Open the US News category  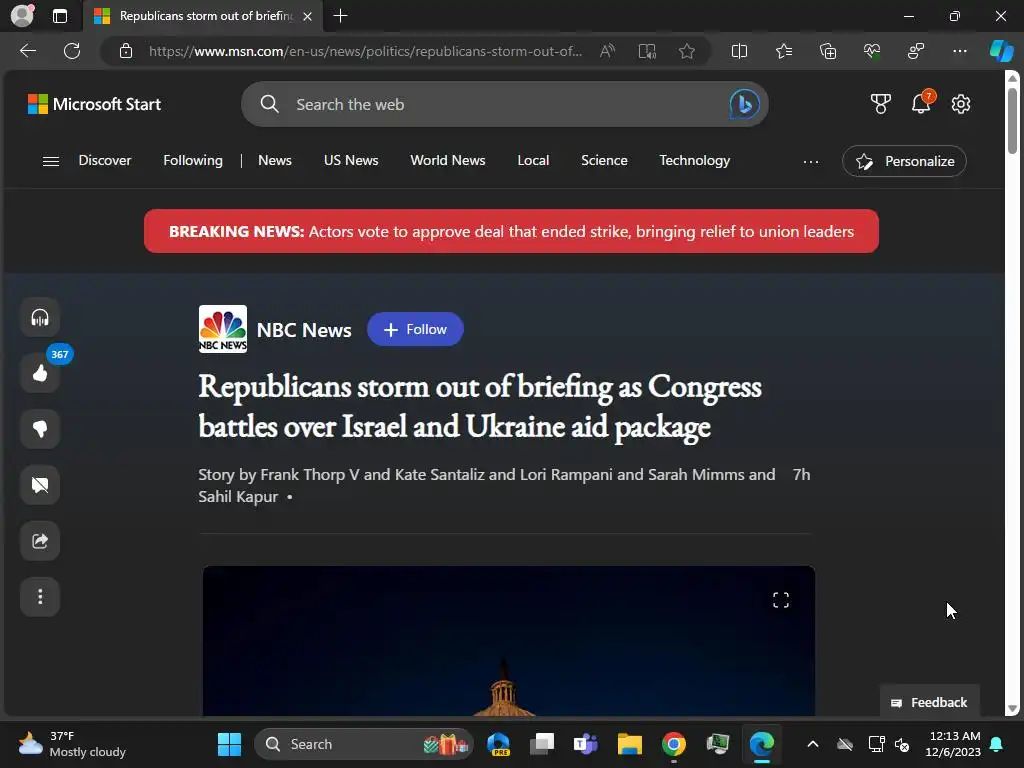pos(351,161)
